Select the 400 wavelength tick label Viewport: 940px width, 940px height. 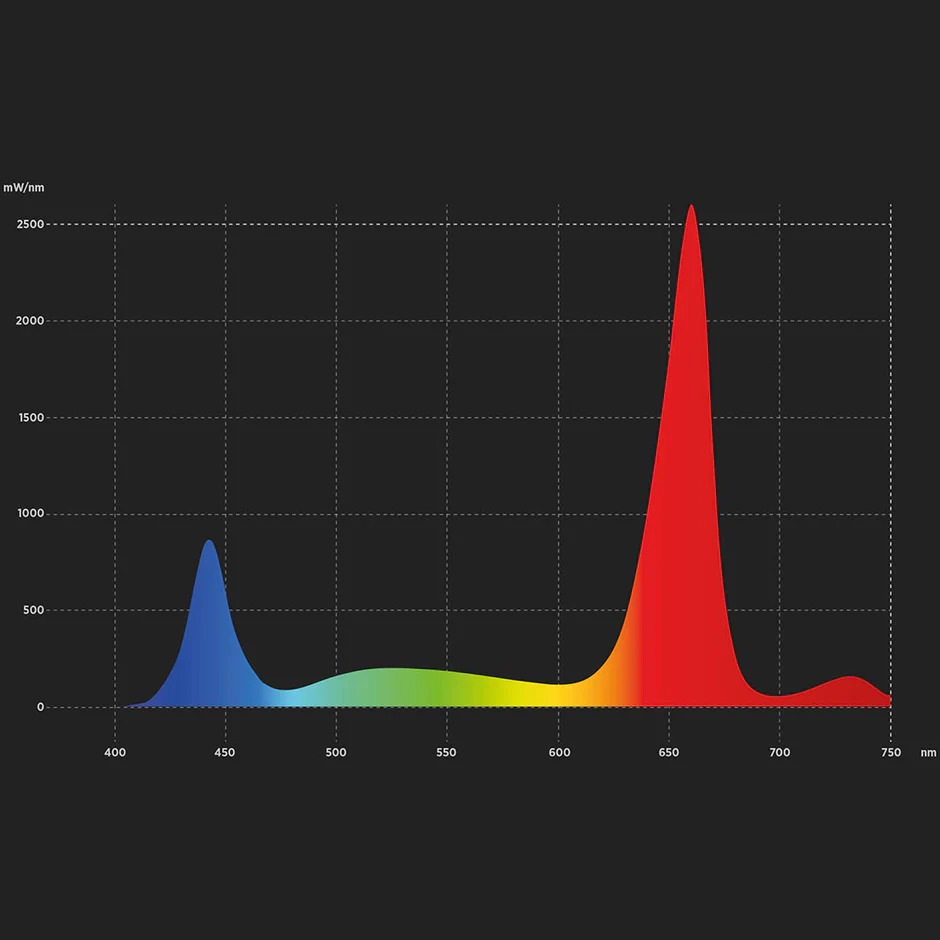[115, 752]
